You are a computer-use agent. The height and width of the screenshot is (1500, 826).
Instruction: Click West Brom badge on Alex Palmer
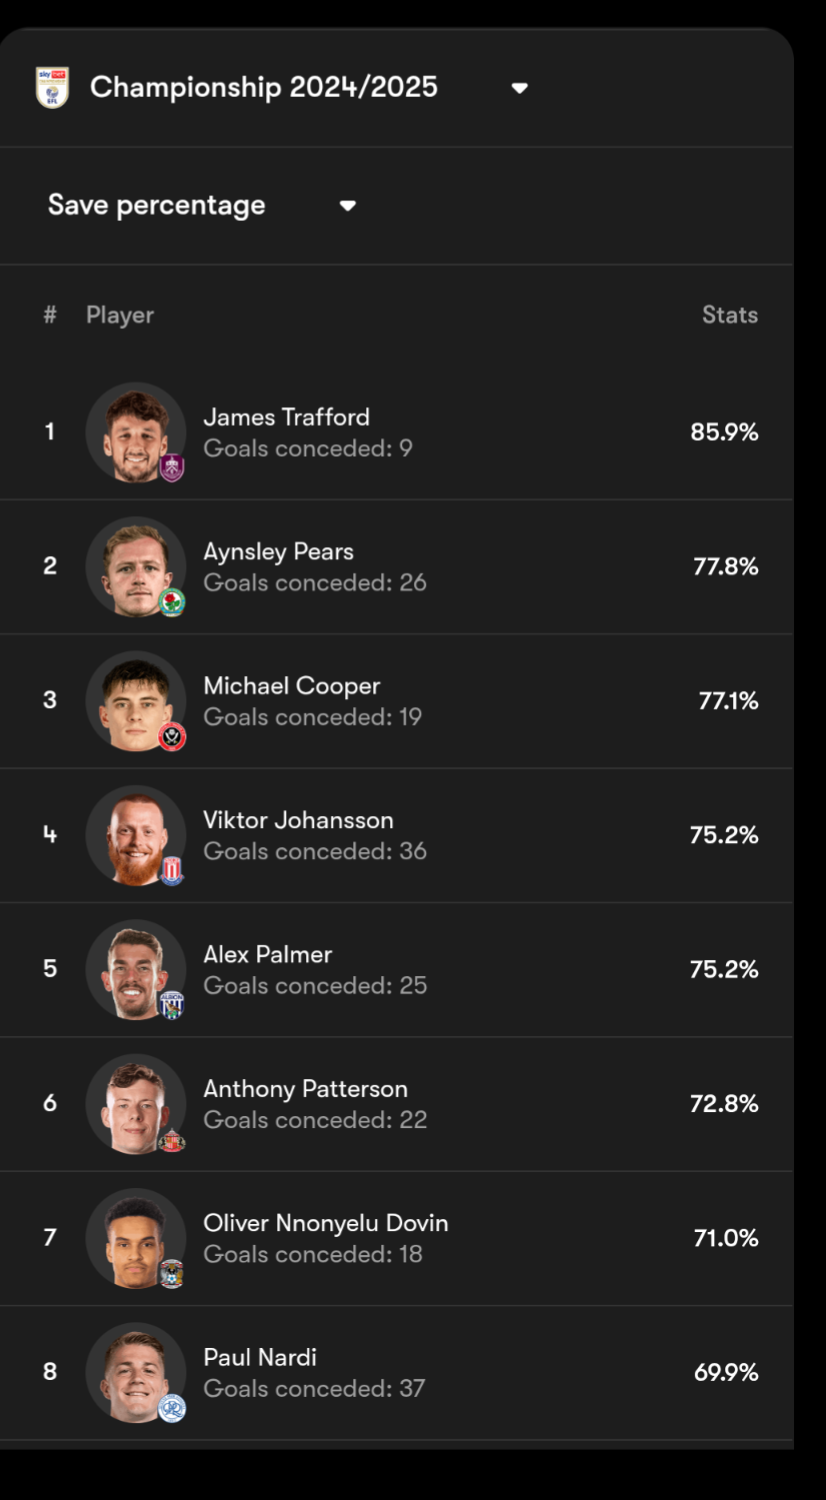(172, 1005)
